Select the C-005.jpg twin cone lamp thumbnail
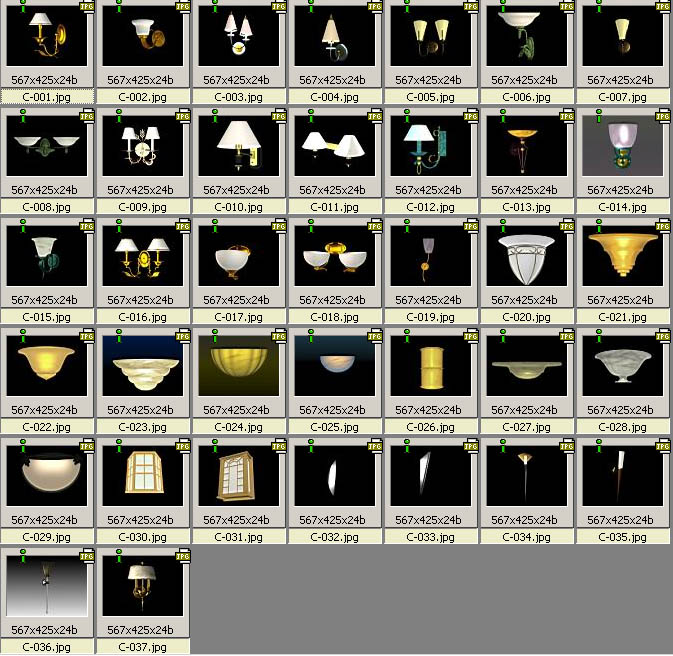The height and width of the screenshot is (656, 673). [x=431, y=36]
